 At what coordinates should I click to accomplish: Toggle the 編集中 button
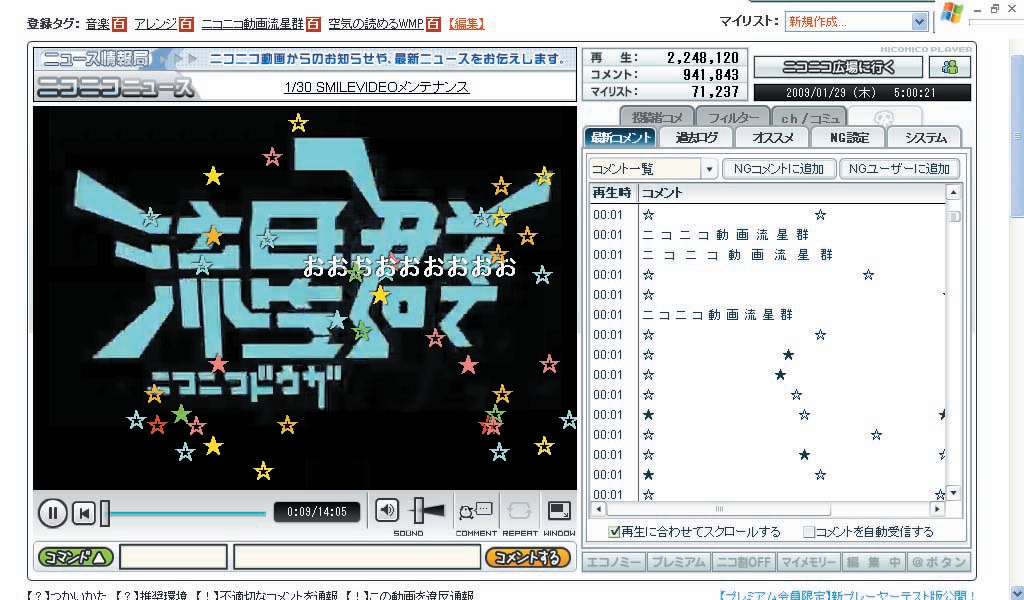[873, 561]
